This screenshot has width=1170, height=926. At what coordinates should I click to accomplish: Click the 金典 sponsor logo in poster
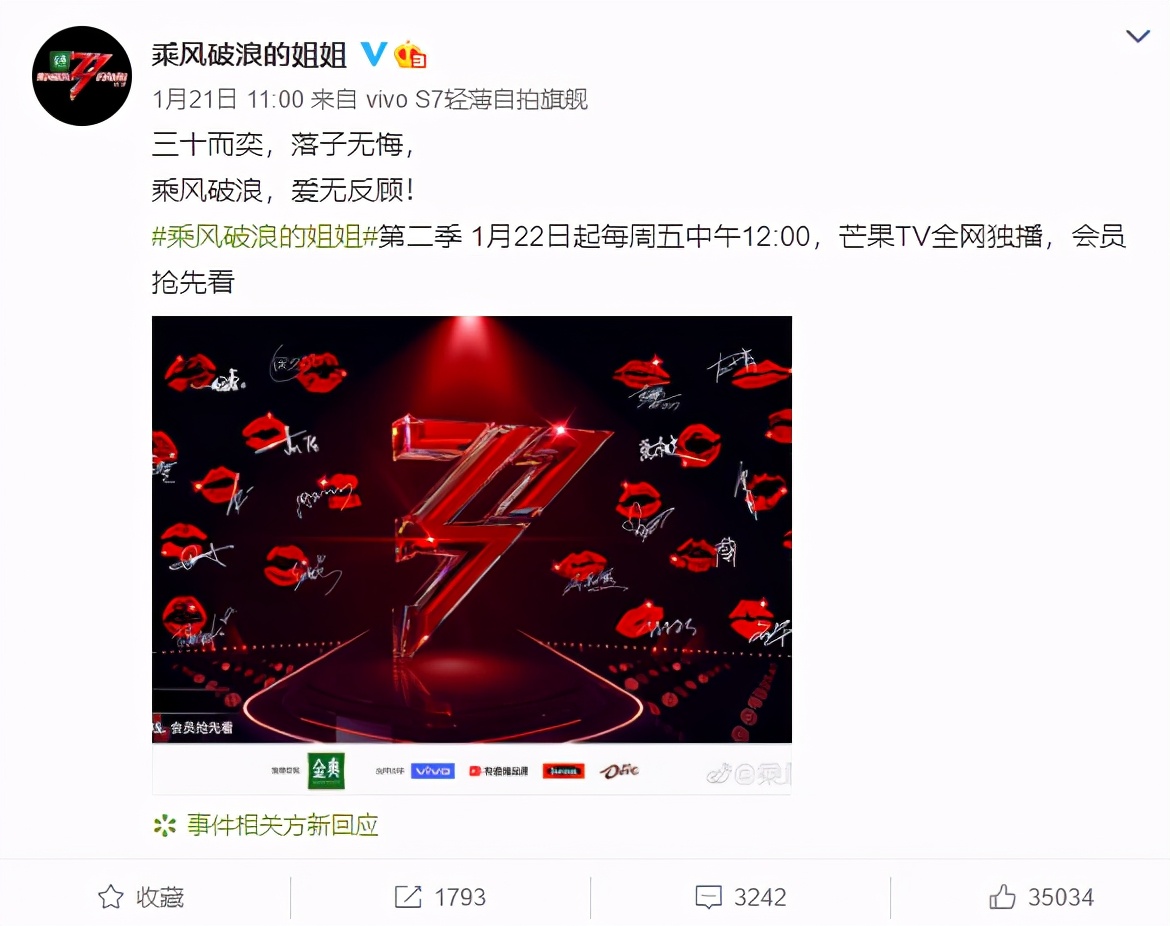(x=326, y=770)
